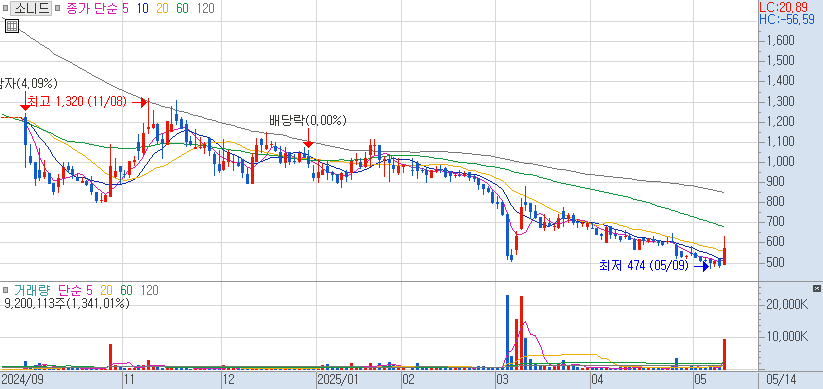Click the 1,300 price axis label
The image size is (823, 389).
click(x=780, y=101)
